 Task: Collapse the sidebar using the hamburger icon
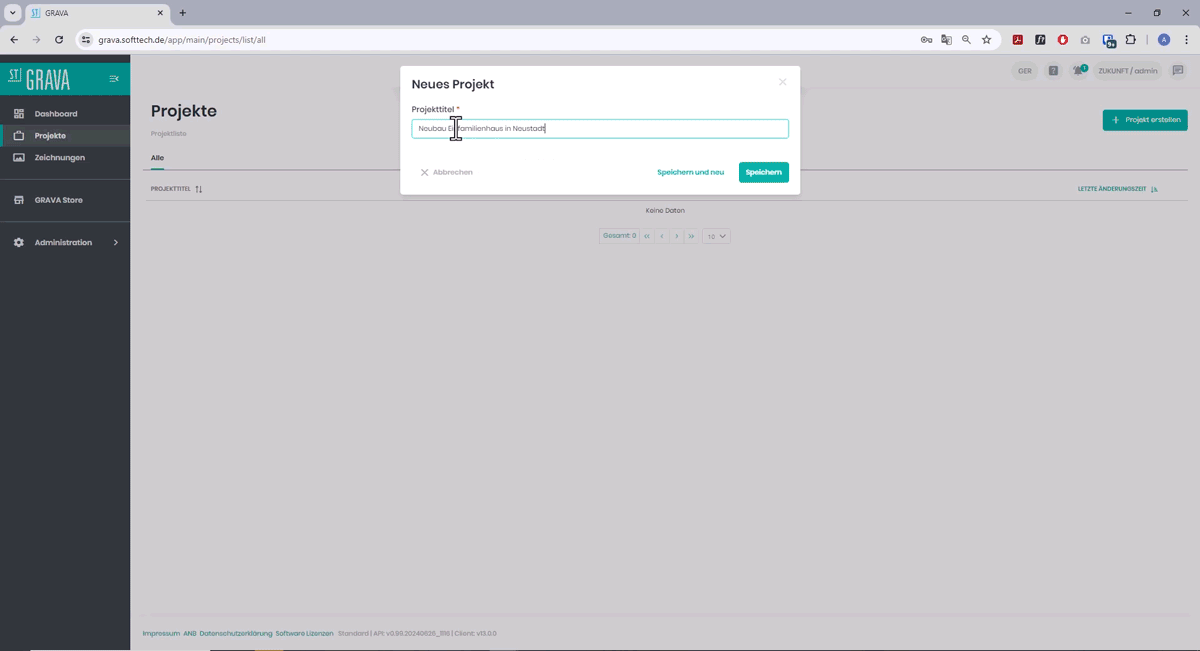coord(114,78)
